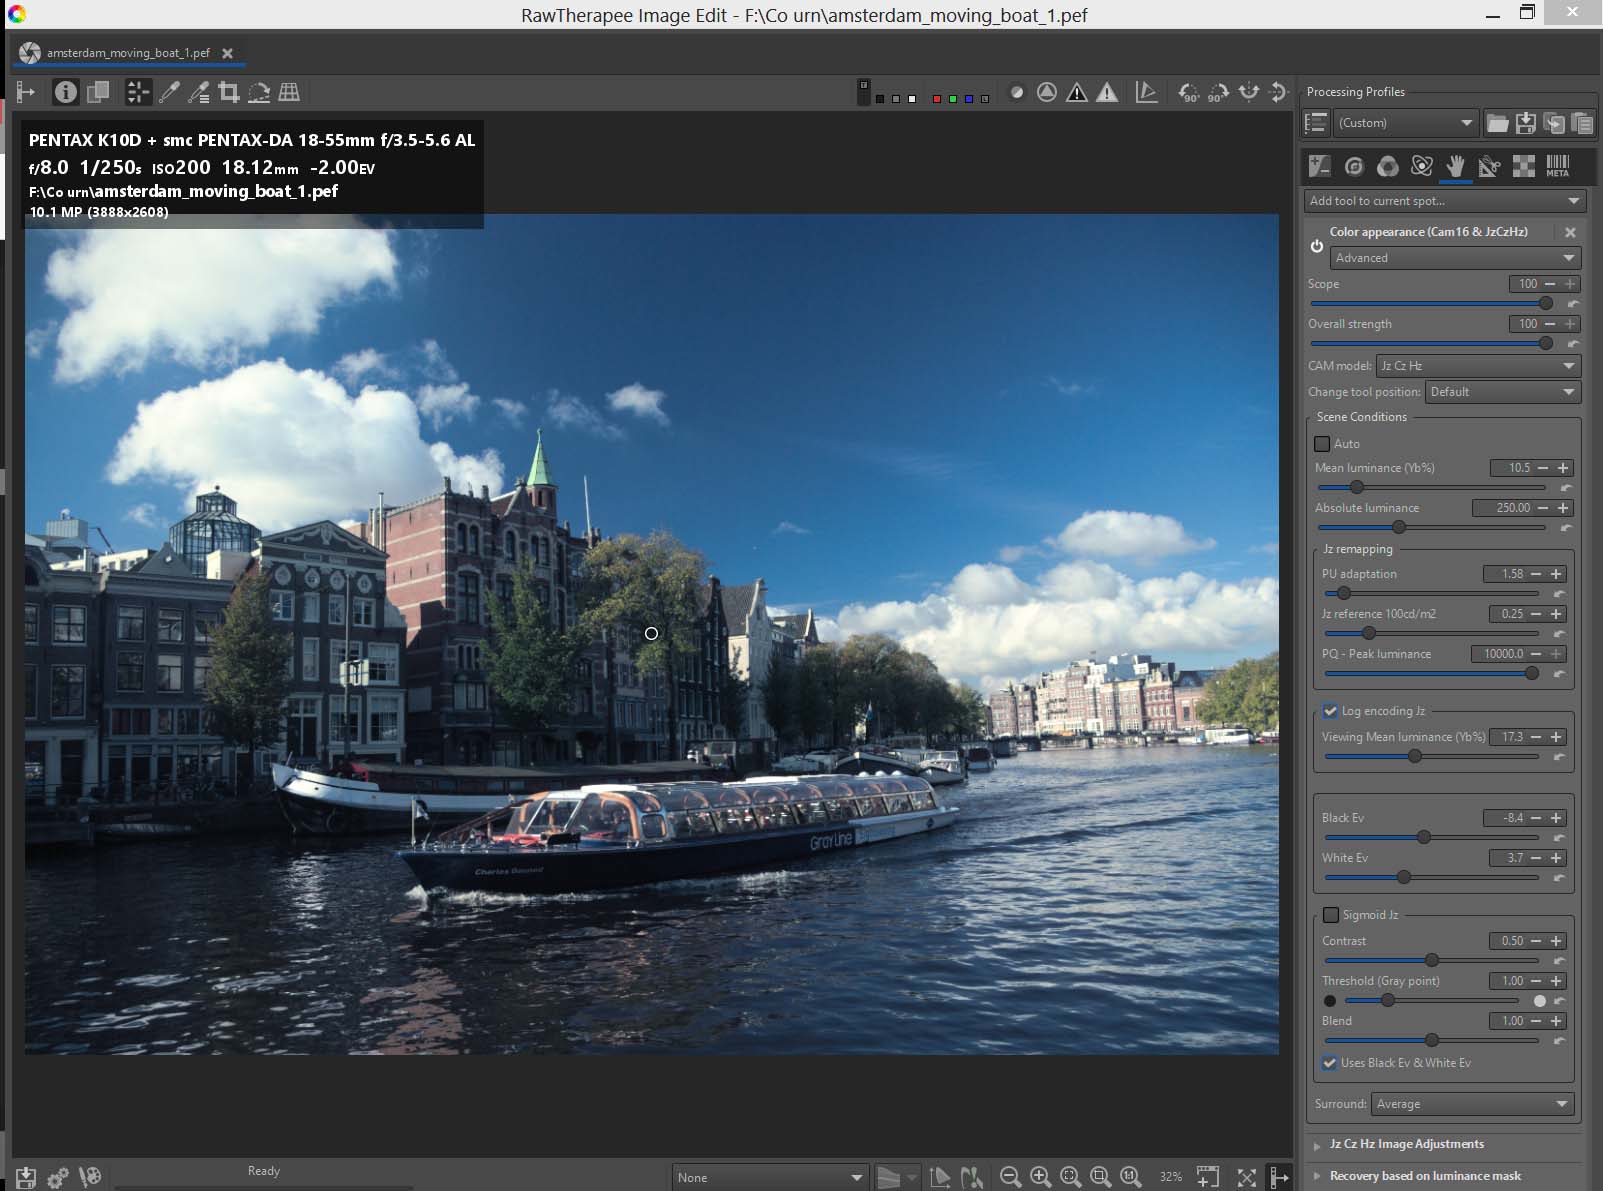Select the Crop tool in the toolbar
Image resolution: width=1603 pixels, height=1191 pixels.
229,93
